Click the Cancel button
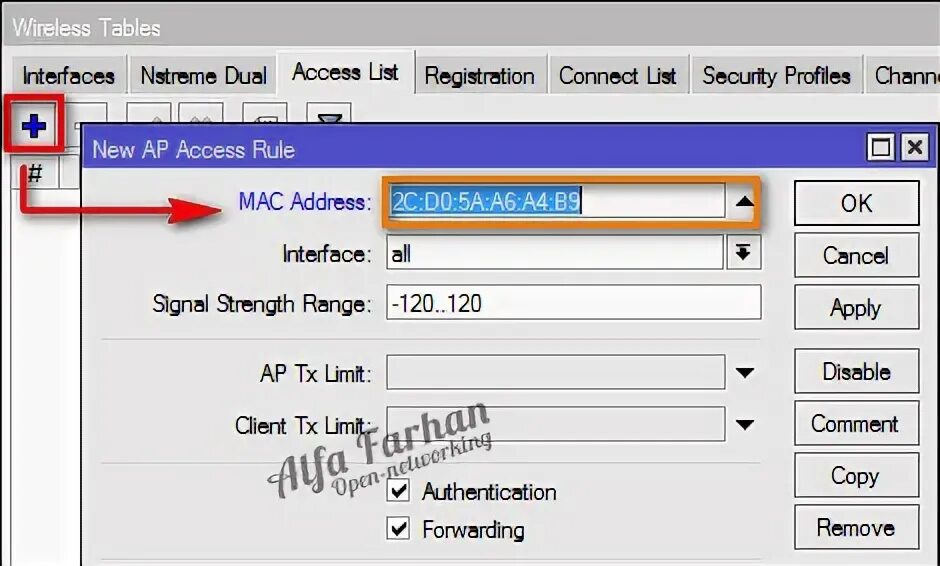This screenshot has height=566, width=940. pyautogui.click(x=857, y=255)
